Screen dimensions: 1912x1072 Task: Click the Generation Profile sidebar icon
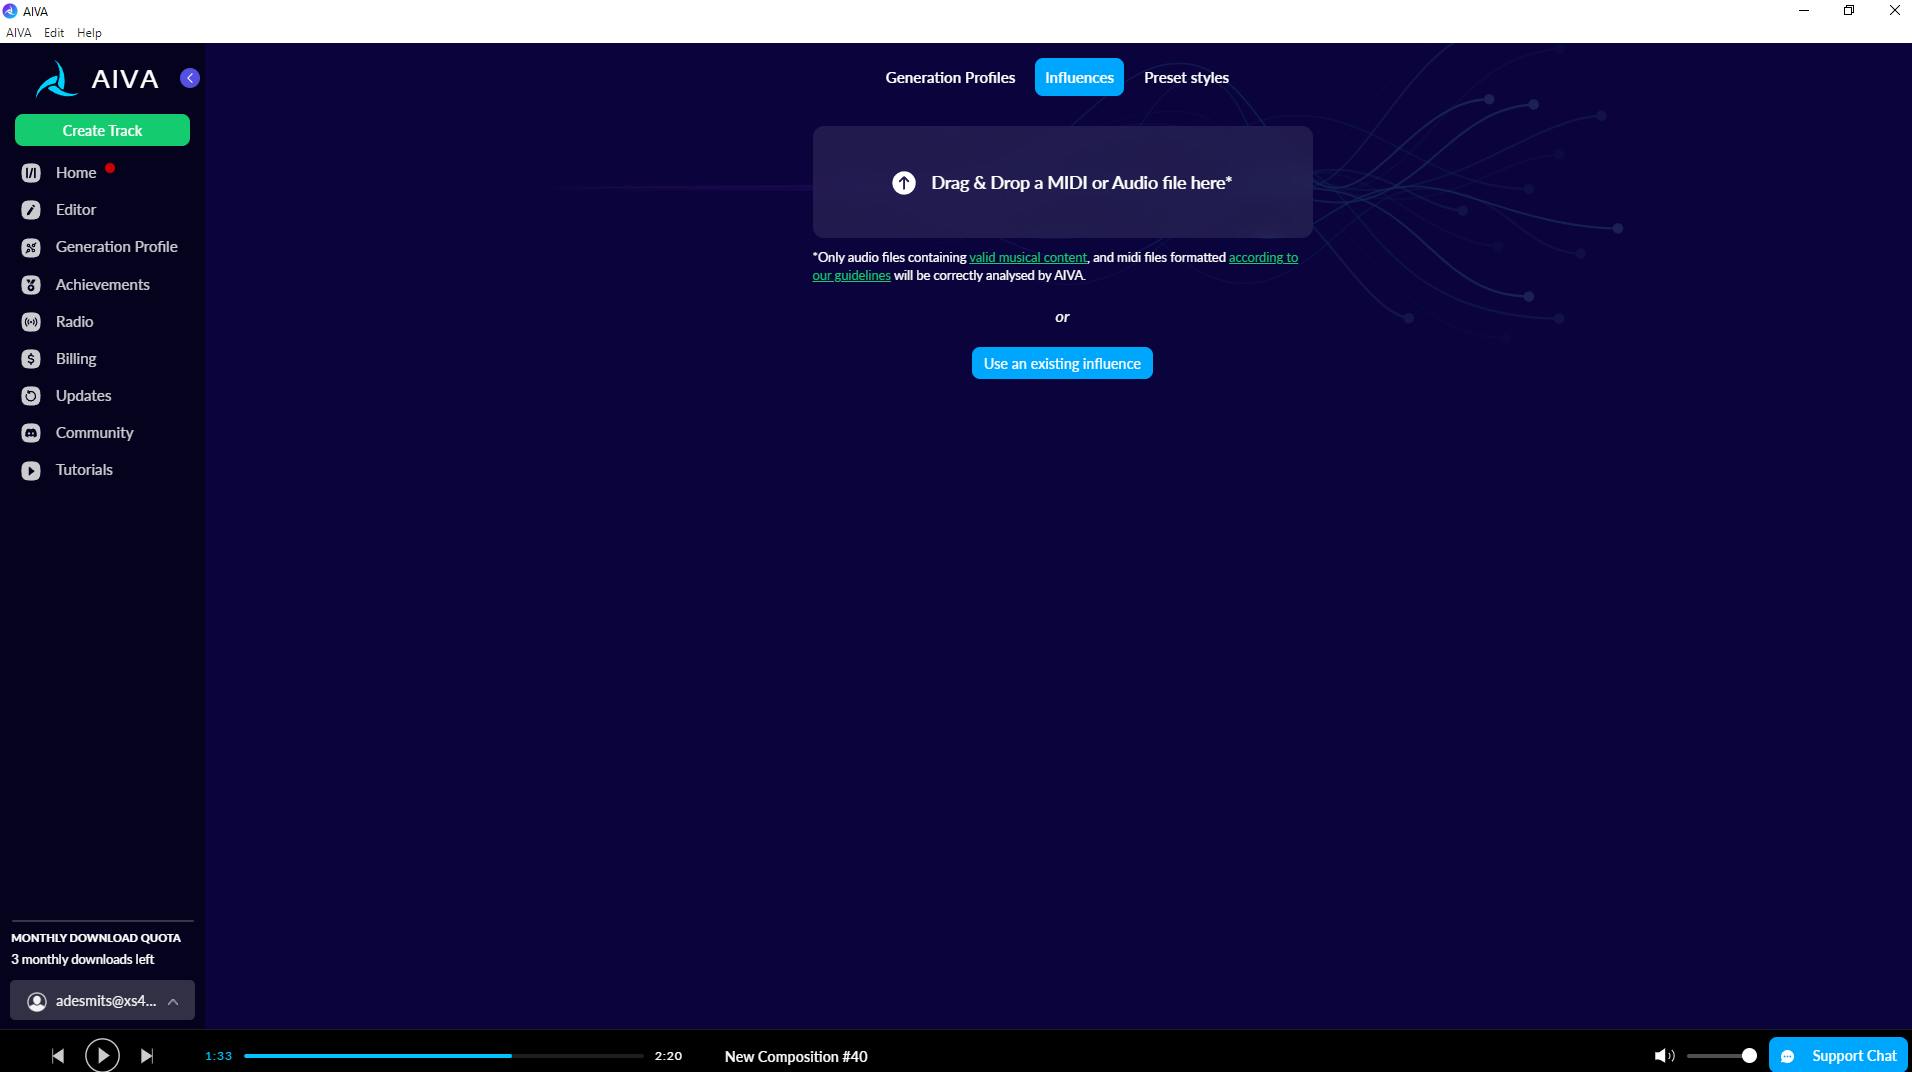31,247
